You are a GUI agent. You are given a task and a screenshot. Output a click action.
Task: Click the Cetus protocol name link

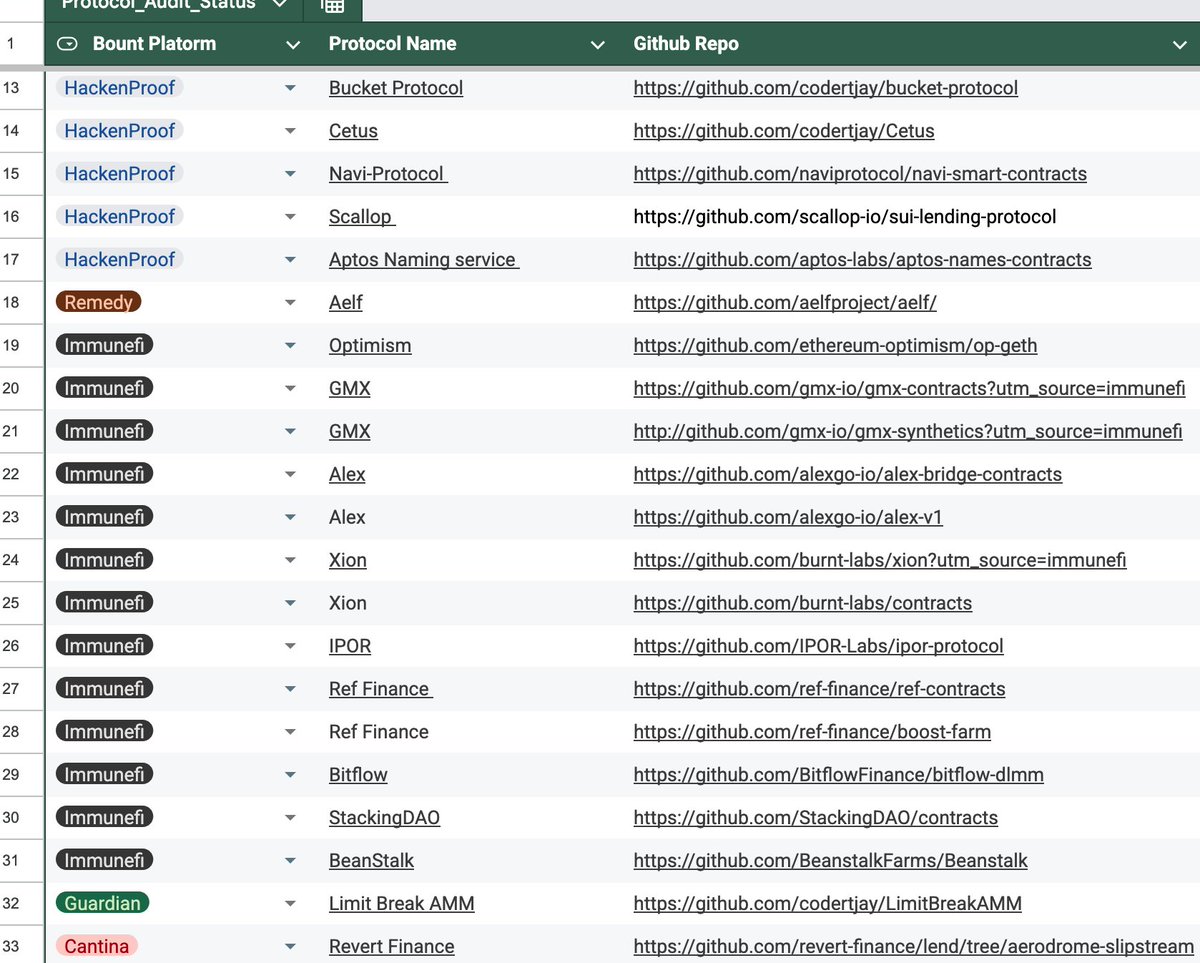click(353, 131)
